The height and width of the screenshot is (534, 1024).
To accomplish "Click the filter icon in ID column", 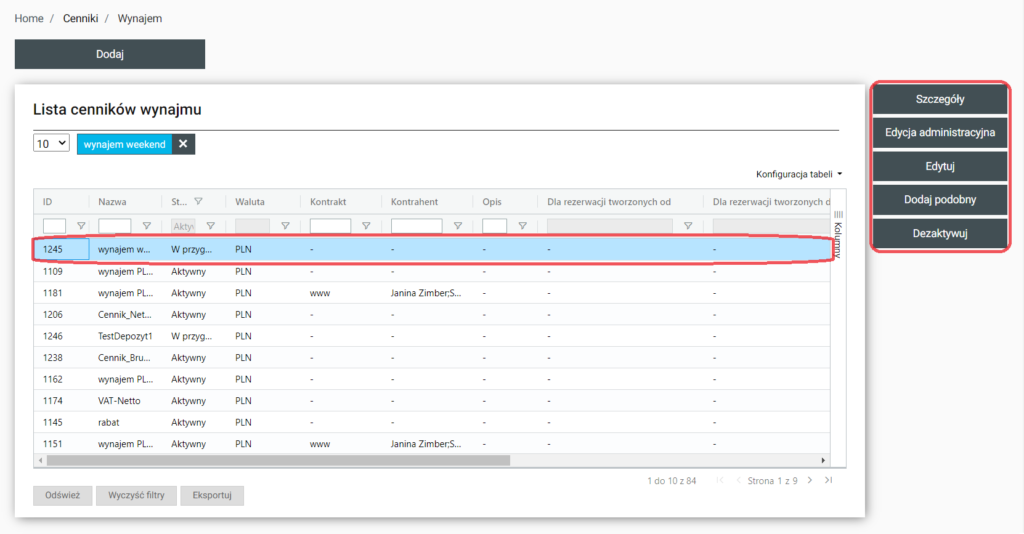I will (81, 226).
